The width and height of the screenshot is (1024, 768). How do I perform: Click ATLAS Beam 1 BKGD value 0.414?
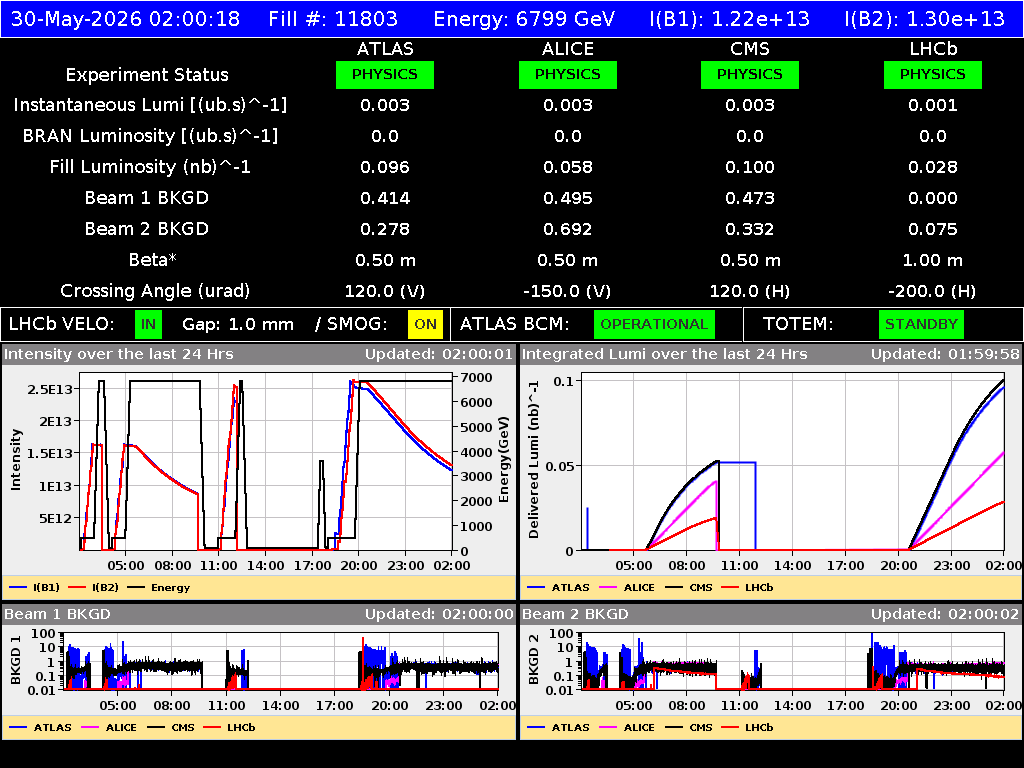point(385,198)
